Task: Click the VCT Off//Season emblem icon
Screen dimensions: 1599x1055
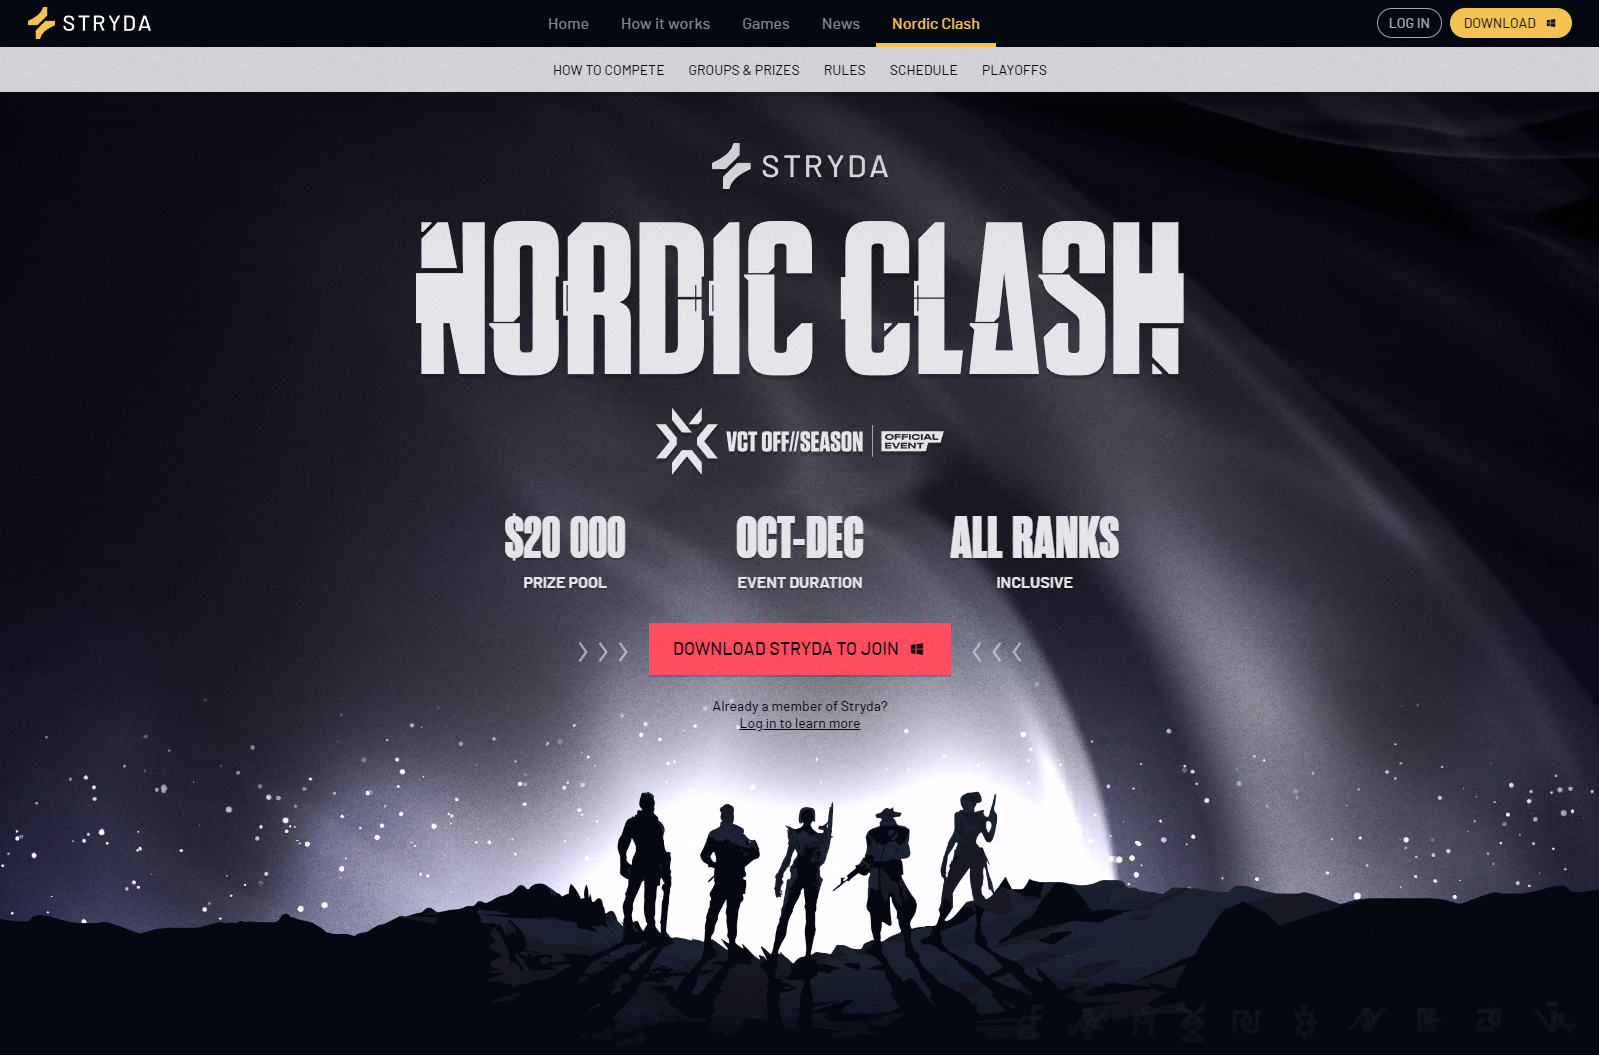Action: point(686,441)
